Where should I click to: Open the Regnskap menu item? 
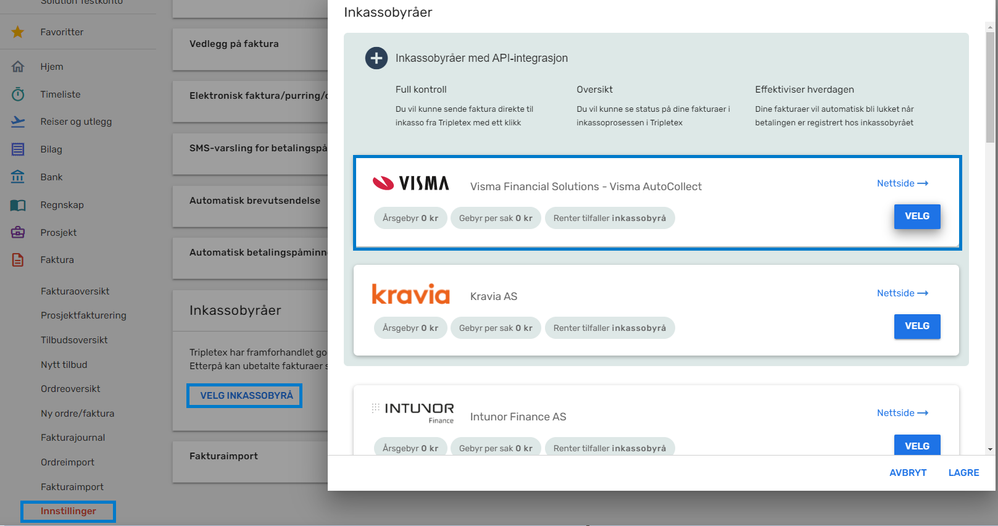62,205
